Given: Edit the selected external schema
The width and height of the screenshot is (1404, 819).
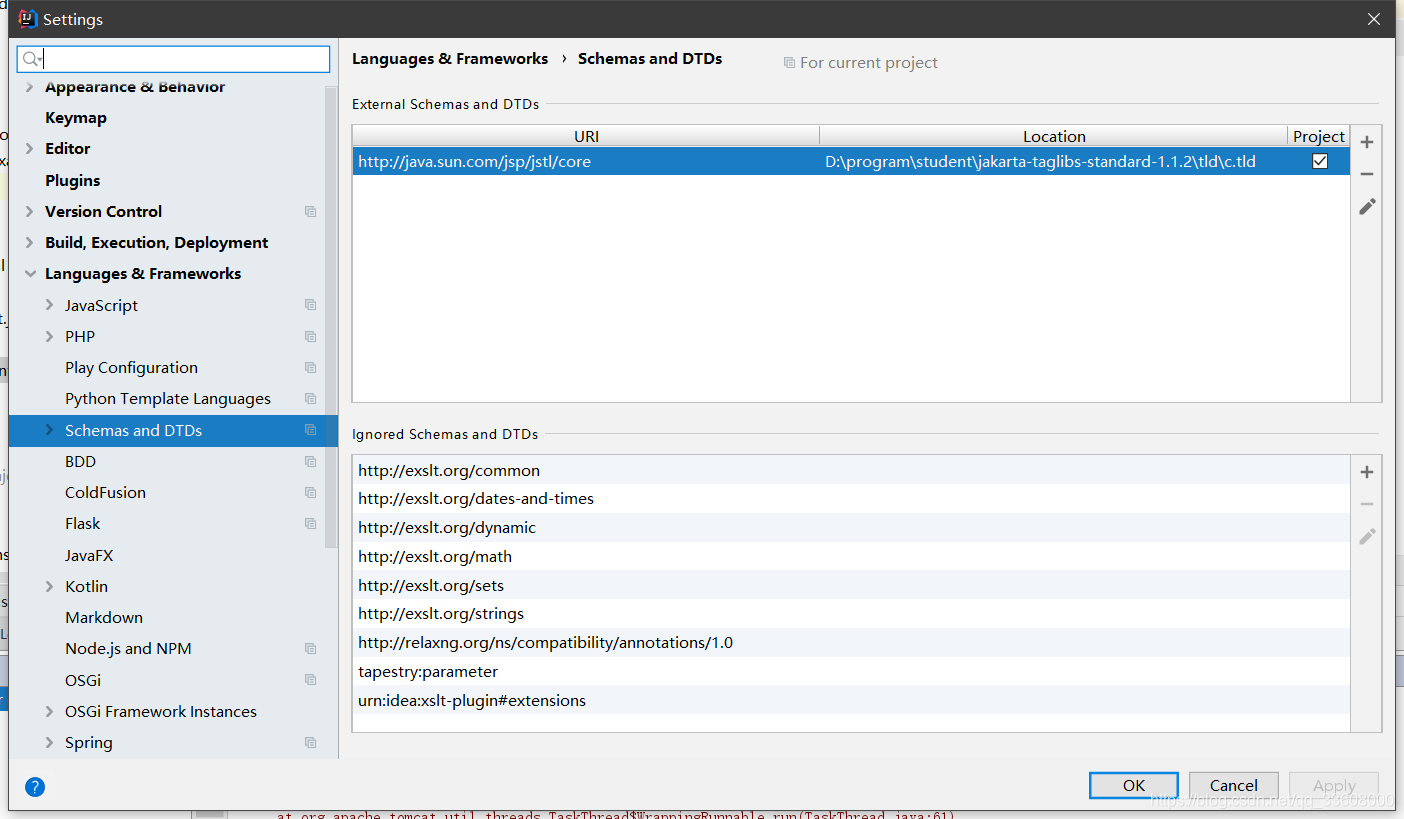Looking at the screenshot, I should [x=1367, y=206].
